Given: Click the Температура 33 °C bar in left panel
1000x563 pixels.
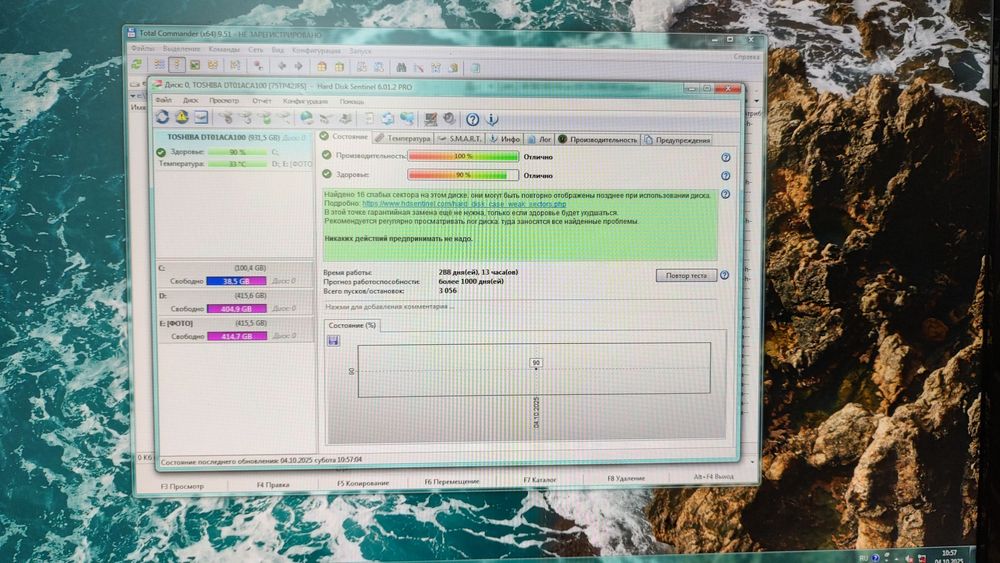Looking at the screenshot, I should coord(237,164).
